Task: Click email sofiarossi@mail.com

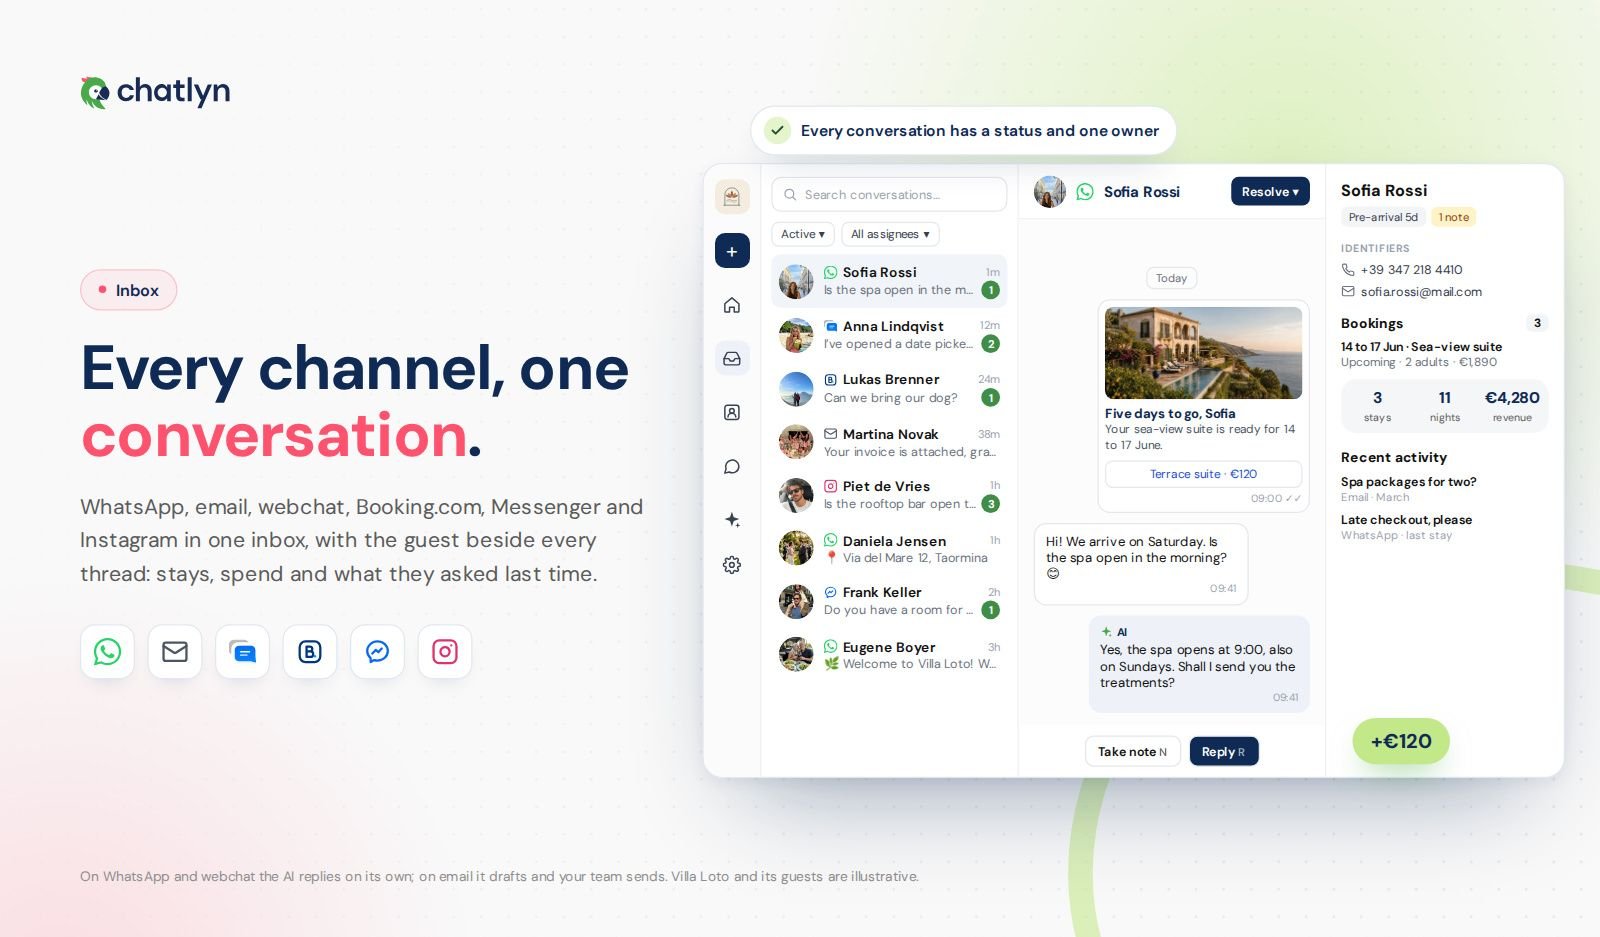Action: pos(1421,292)
